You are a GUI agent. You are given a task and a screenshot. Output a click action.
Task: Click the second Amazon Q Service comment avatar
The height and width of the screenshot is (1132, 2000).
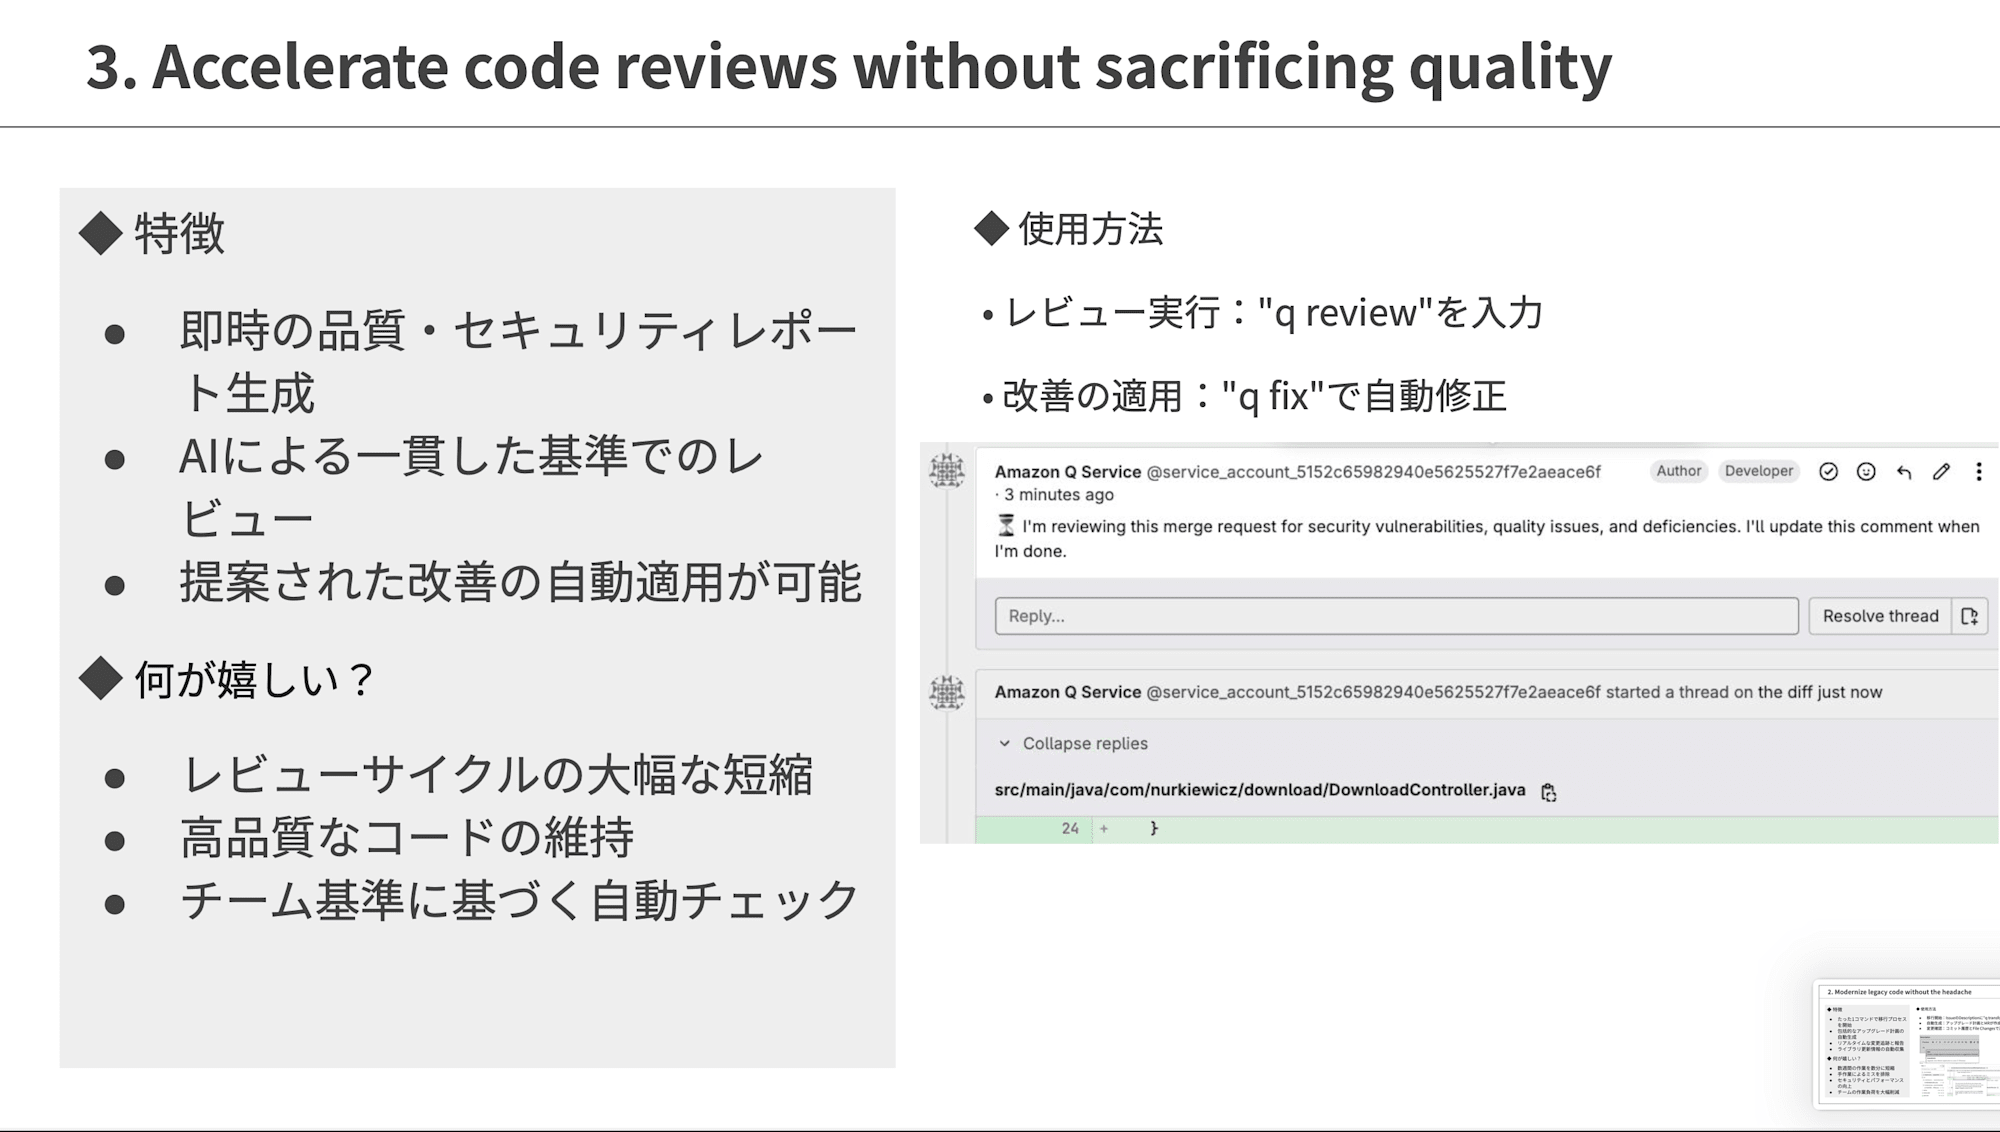[946, 691]
